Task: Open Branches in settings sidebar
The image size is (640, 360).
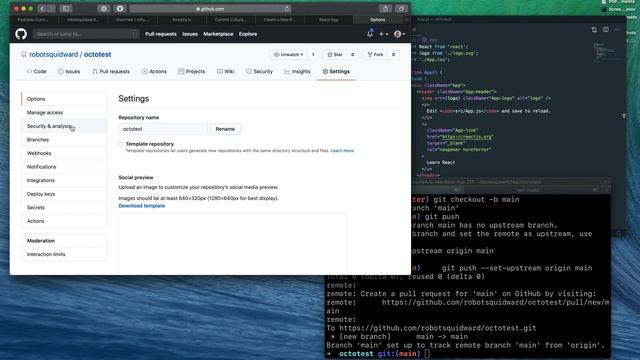Action: [x=64, y=140]
